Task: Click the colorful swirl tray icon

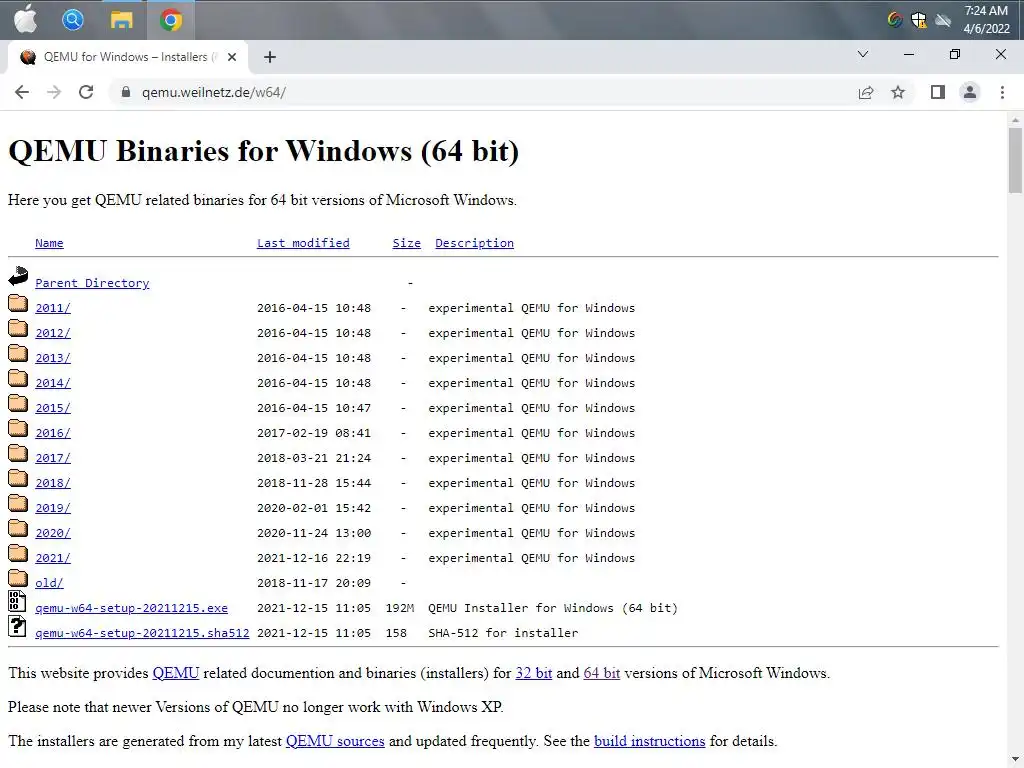Action: (x=895, y=20)
